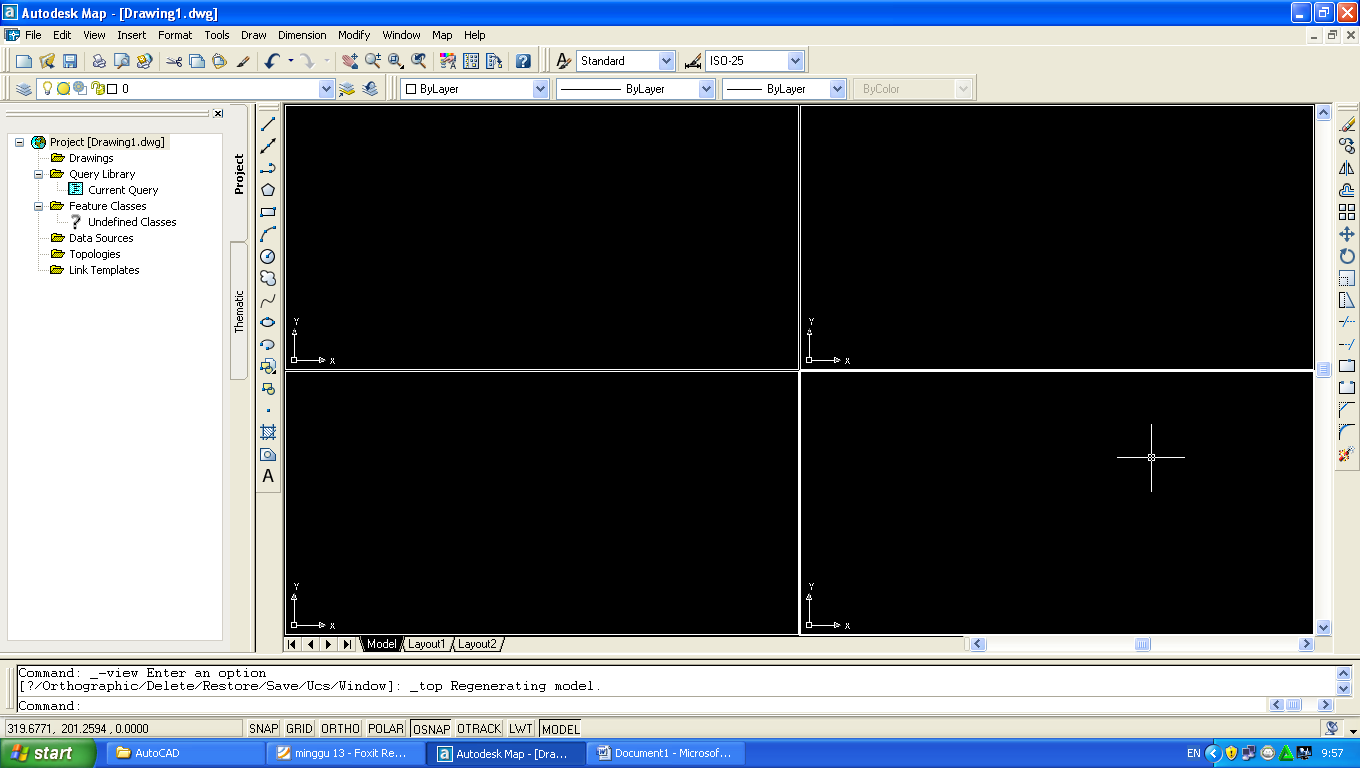
Task: Toggle MODEL space button
Action: (x=560, y=729)
